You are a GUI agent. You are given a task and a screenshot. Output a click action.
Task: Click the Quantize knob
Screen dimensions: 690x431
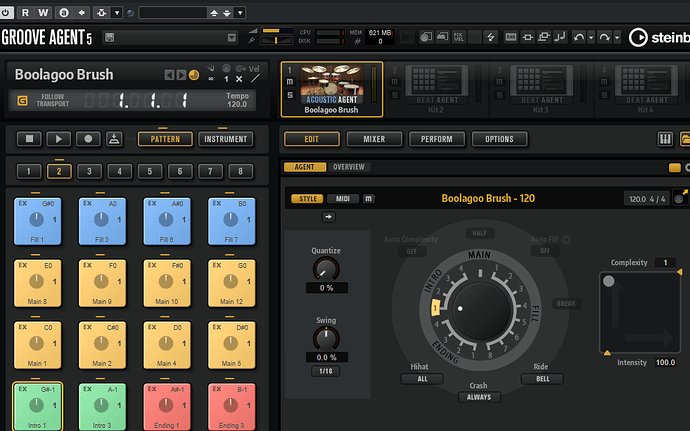coord(326,269)
